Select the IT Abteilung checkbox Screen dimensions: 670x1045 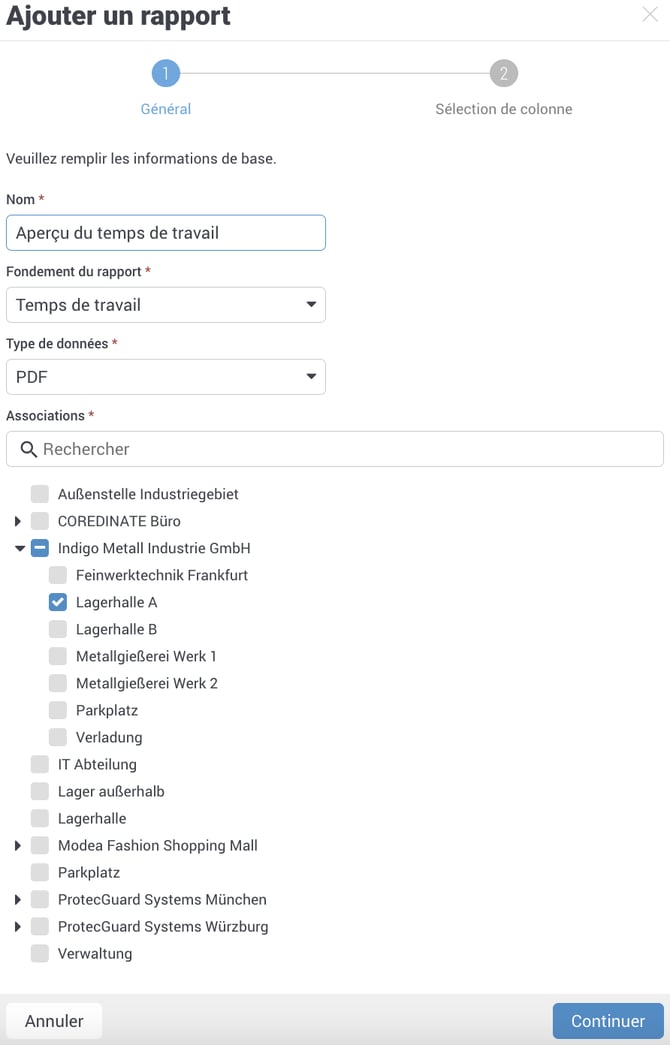coord(39,764)
